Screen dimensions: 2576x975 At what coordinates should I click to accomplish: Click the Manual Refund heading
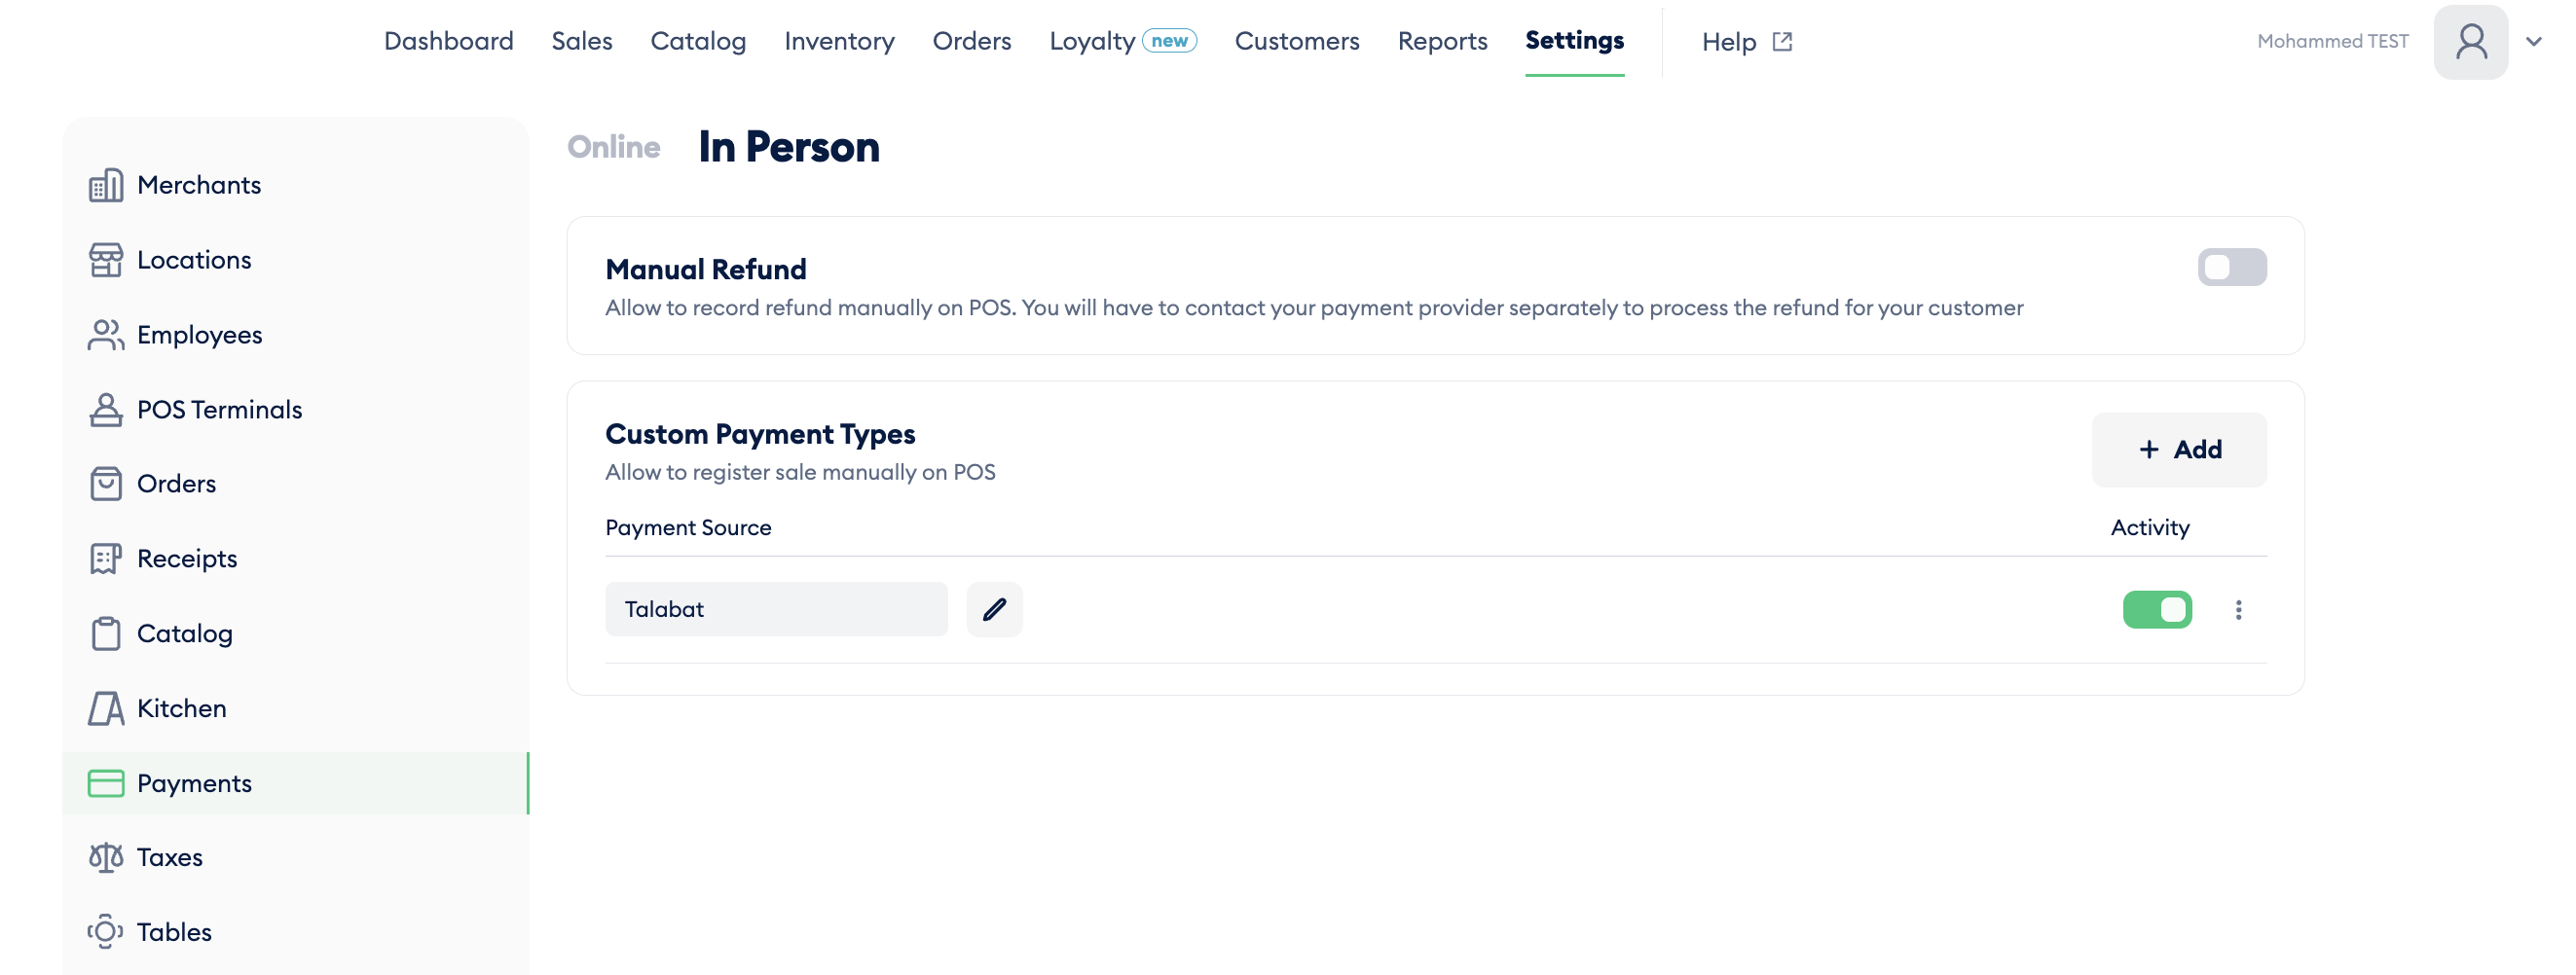click(x=706, y=269)
